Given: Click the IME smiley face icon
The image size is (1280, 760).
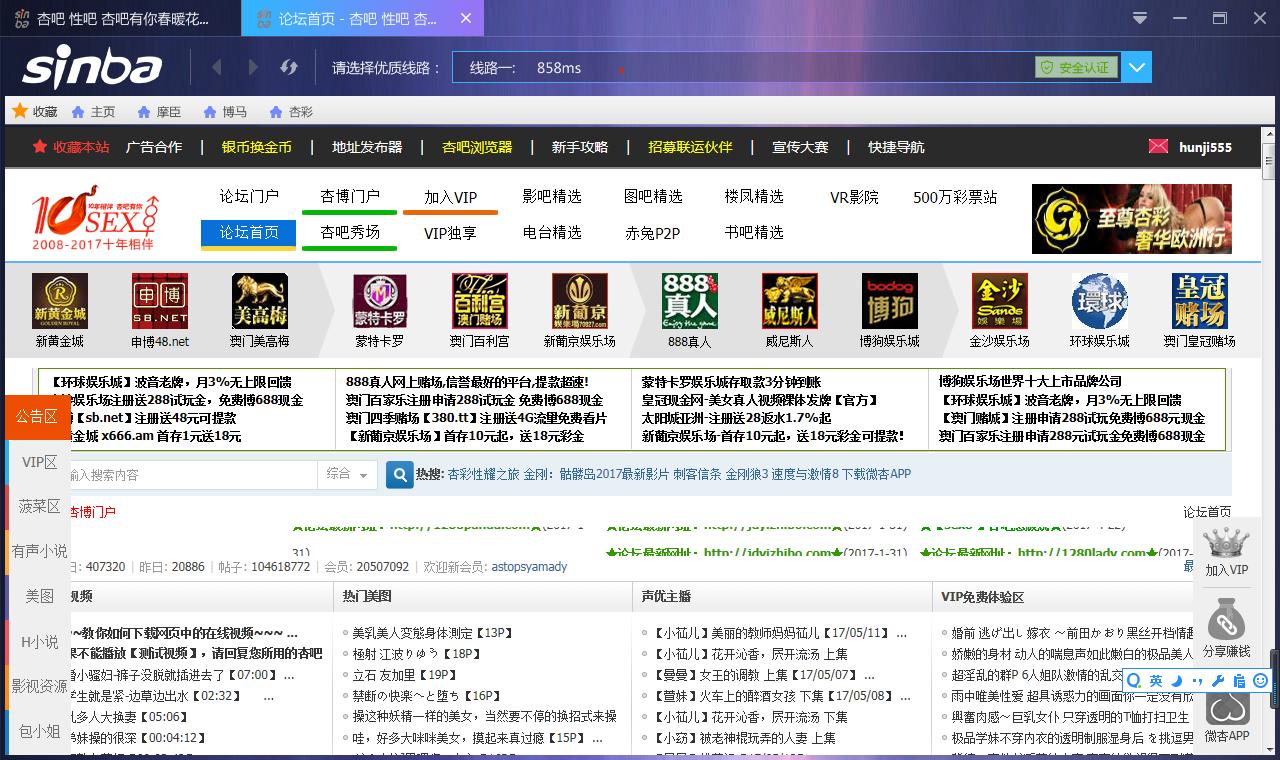Looking at the screenshot, I should click(1260, 681).
